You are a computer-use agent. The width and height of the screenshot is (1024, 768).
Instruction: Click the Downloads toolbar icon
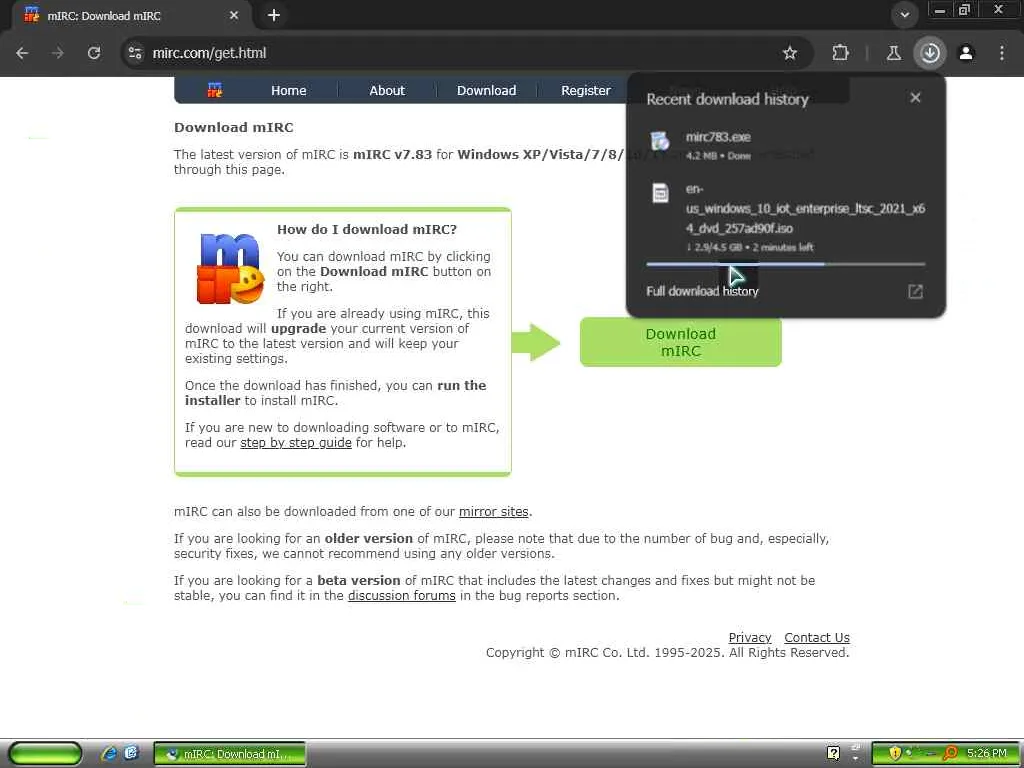[x=930, y=53]
